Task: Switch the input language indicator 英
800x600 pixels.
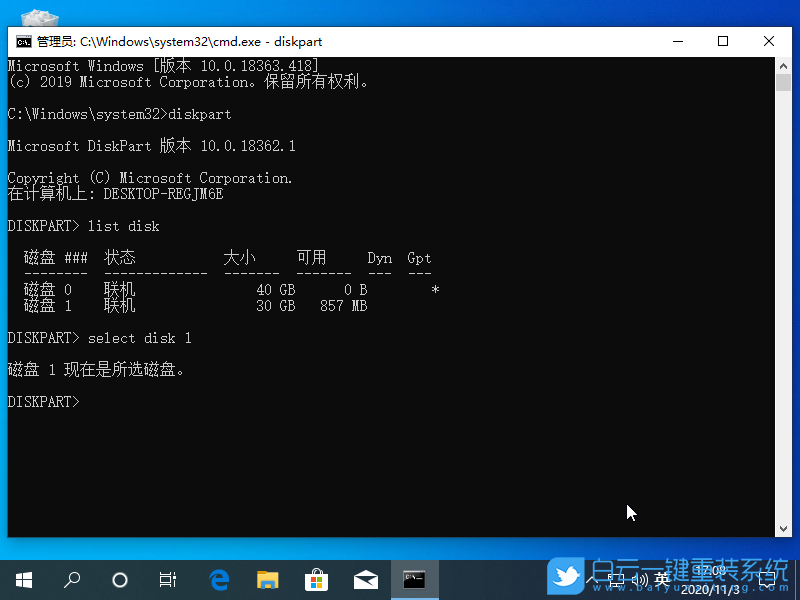Action: [661, 580]
